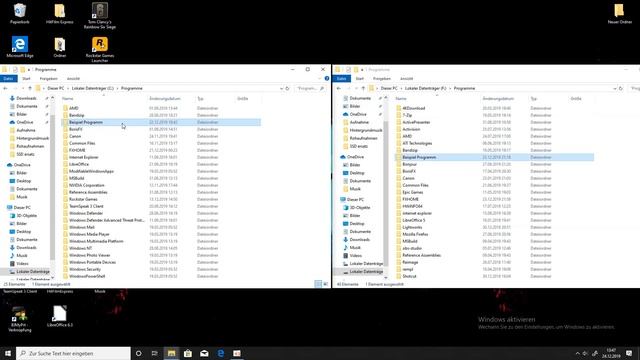Switch to details view in C: window status bar

pos(318,284)
